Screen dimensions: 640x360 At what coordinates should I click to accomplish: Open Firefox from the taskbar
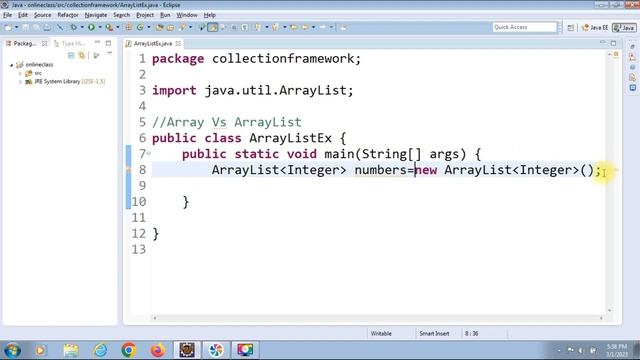[x=158, y=350]
